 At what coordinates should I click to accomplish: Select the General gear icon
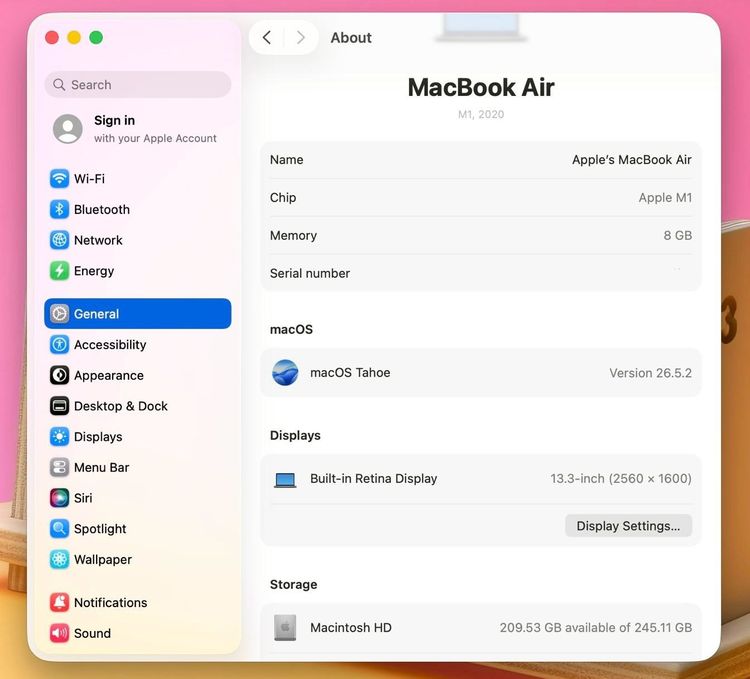[x=59, y=314]
